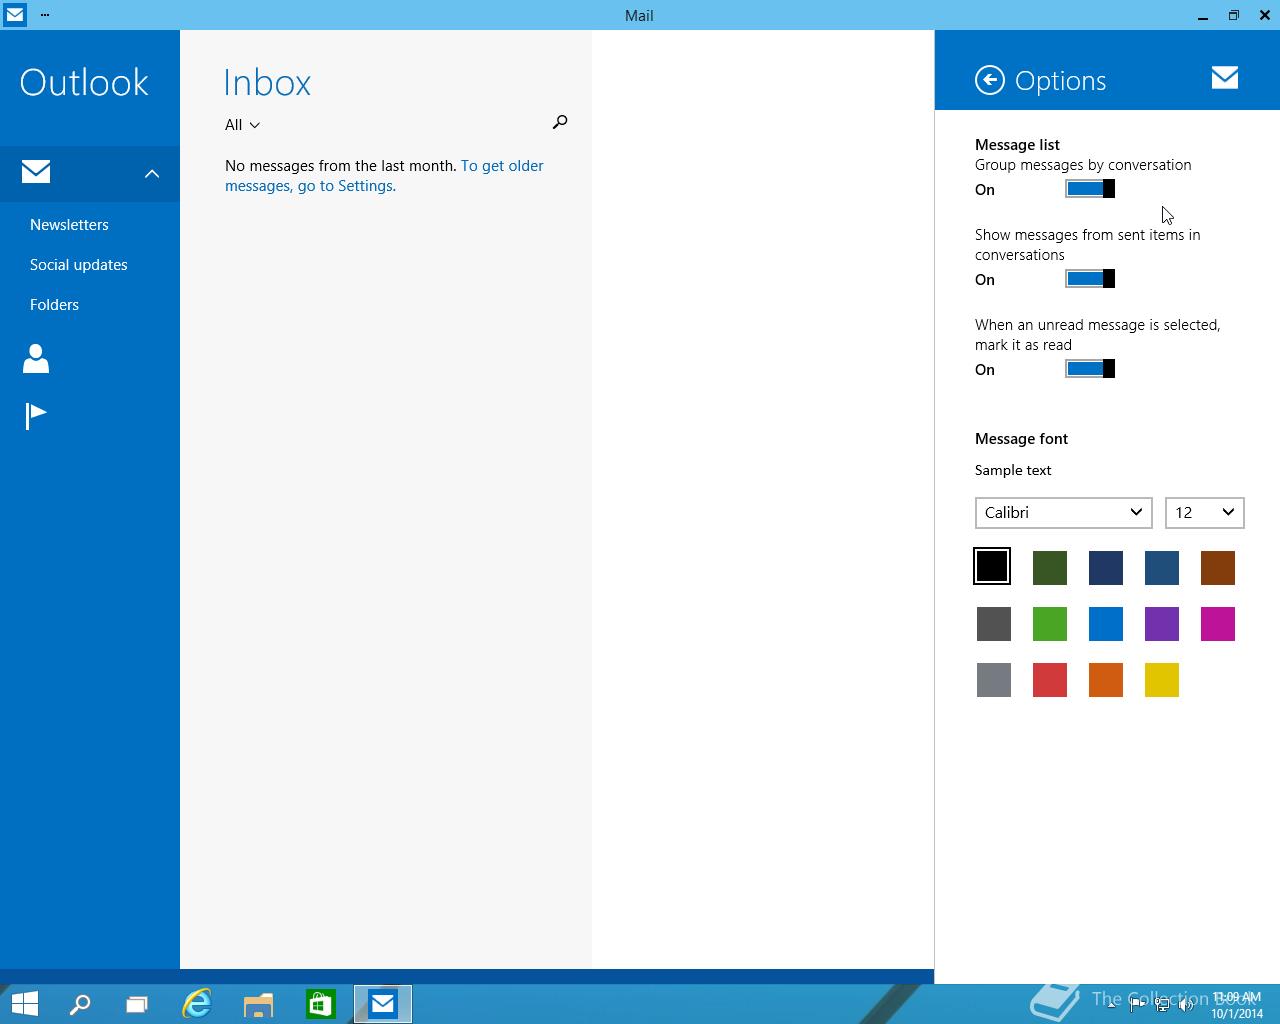Open taskbar Search
The image size is (1280, 1024).
(79, 1004)
